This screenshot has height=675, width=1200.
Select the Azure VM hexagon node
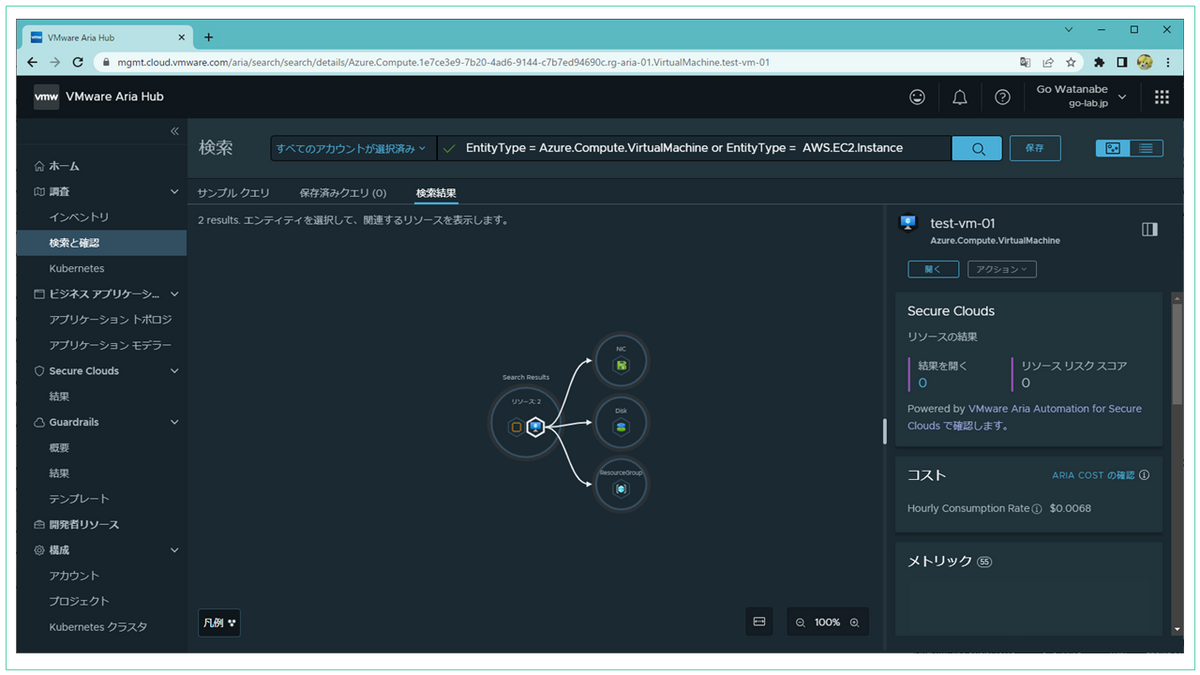click(536, 427)
